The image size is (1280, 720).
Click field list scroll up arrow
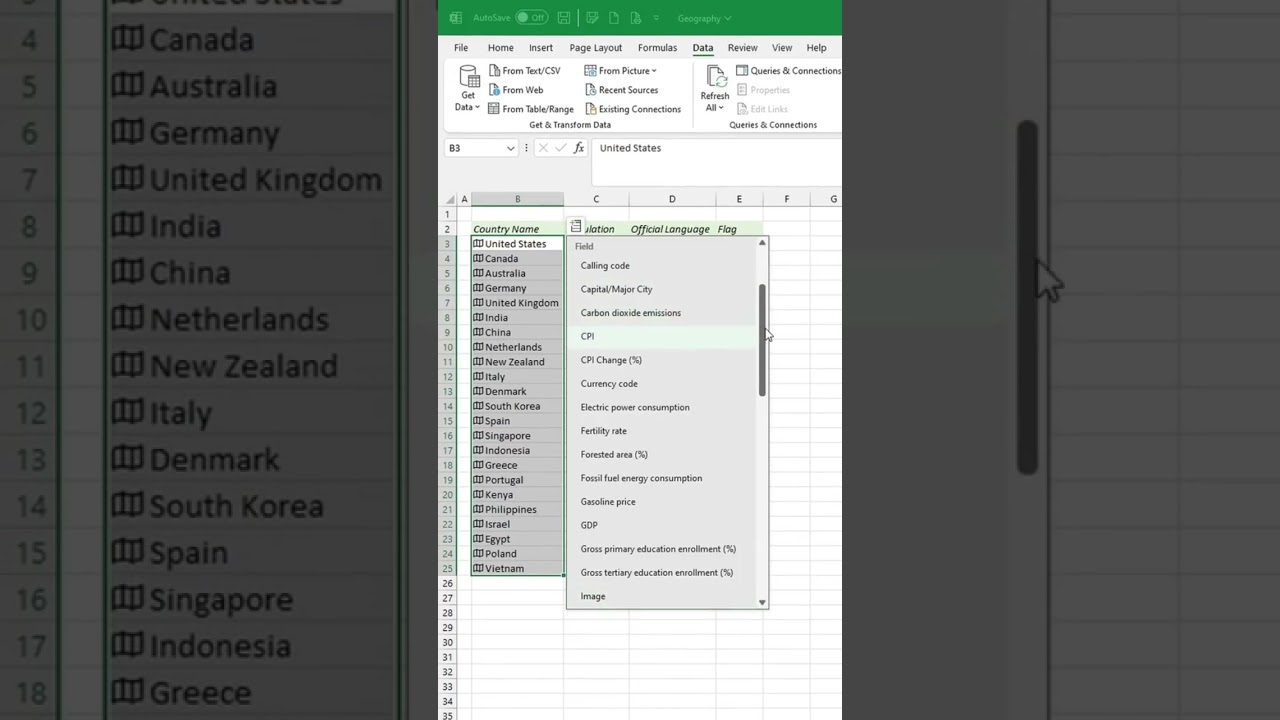(x=762, y=243)
